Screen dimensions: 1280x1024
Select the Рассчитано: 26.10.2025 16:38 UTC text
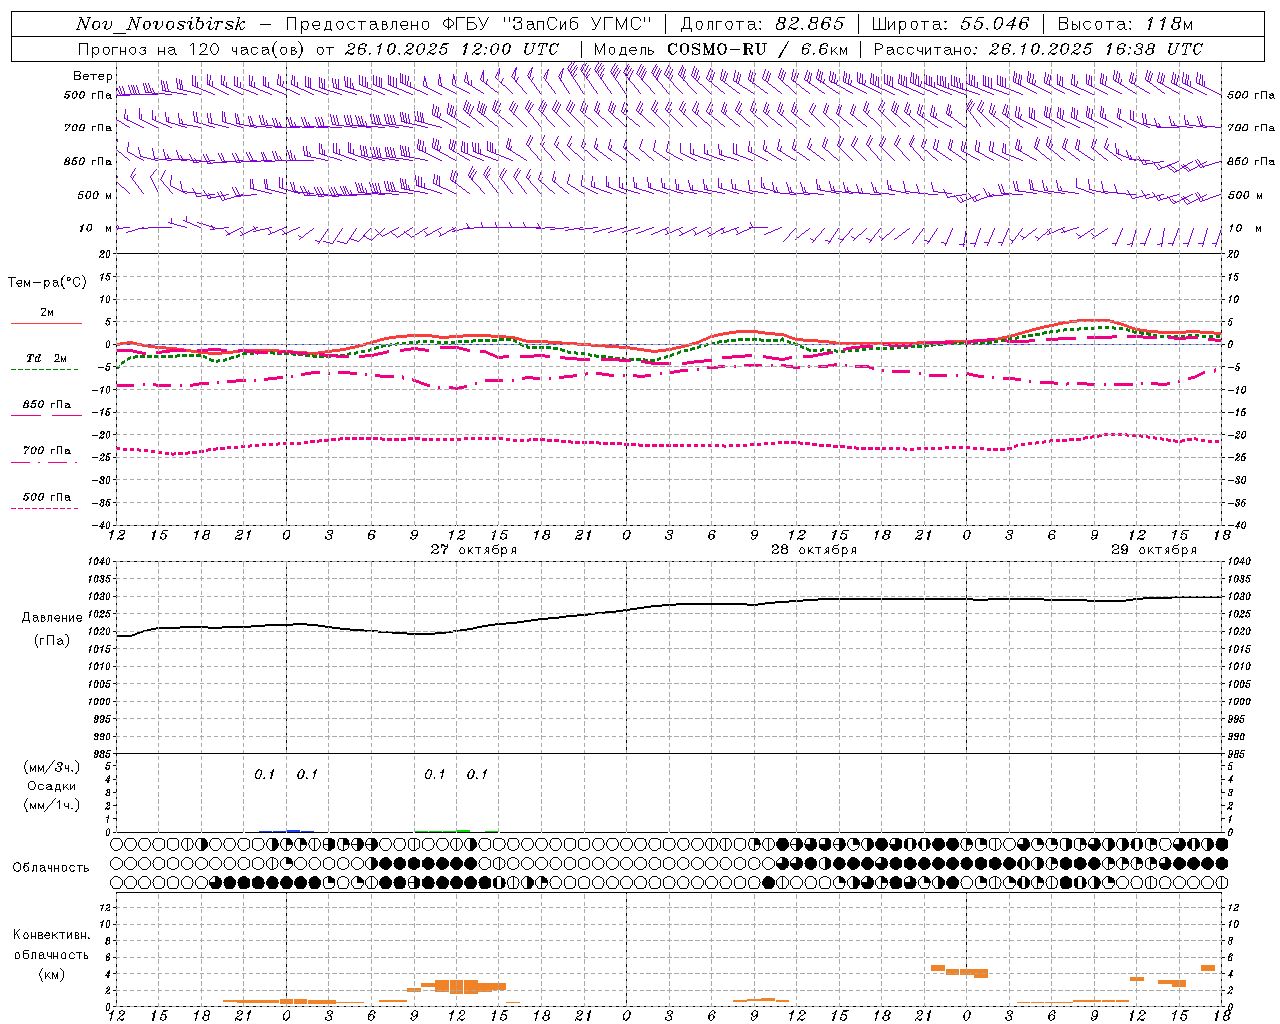coord(1038,49)
